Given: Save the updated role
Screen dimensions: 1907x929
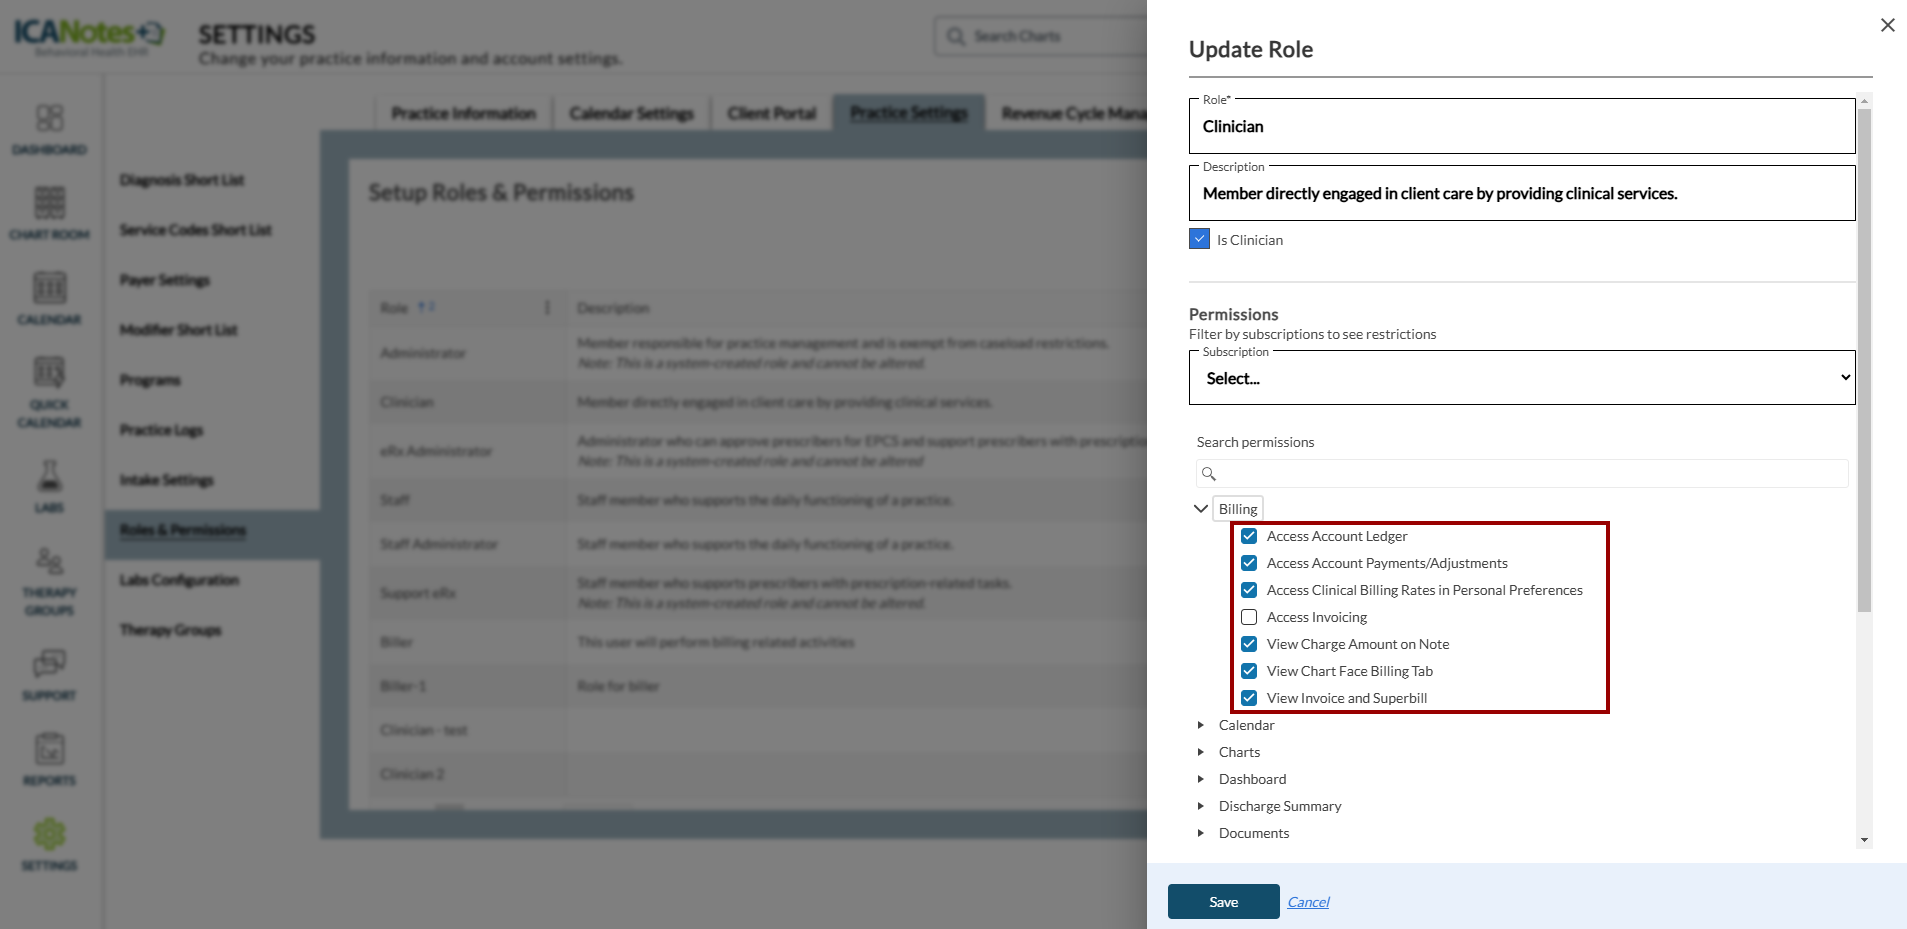Looking at the screenshot, I should 1223,901.
